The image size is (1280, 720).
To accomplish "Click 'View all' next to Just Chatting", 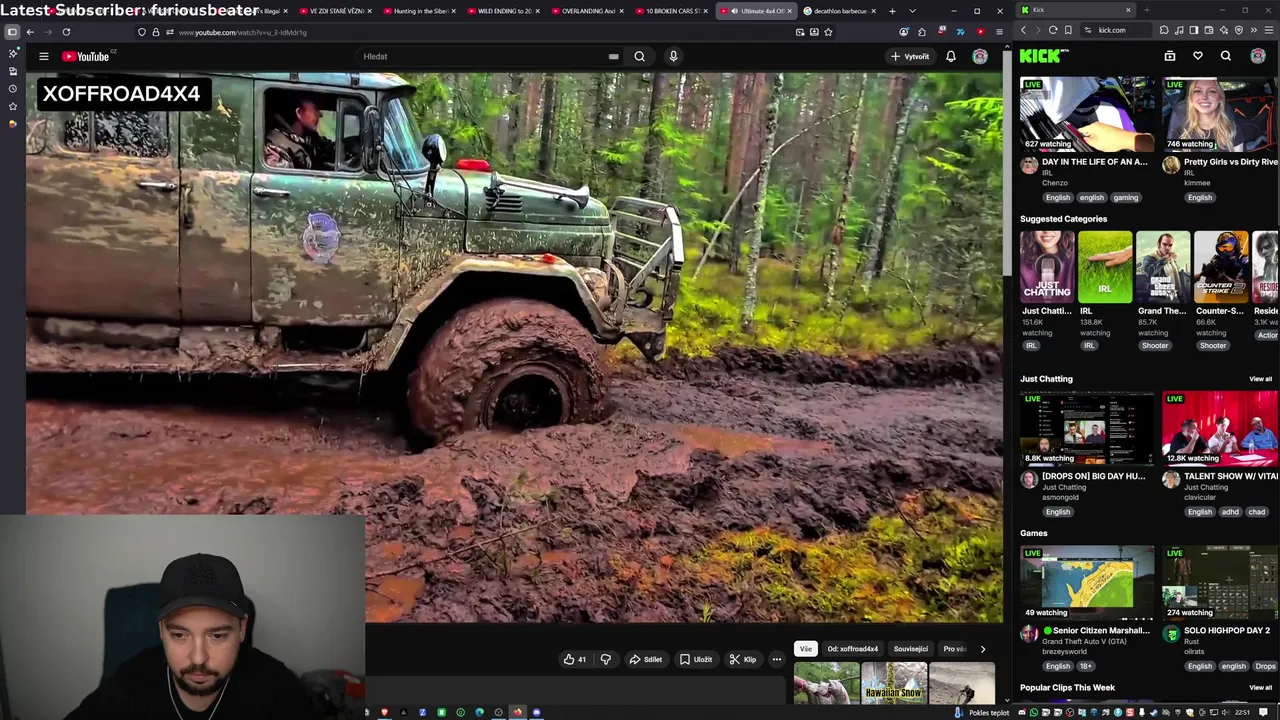I will click(x=1260, y=379).
